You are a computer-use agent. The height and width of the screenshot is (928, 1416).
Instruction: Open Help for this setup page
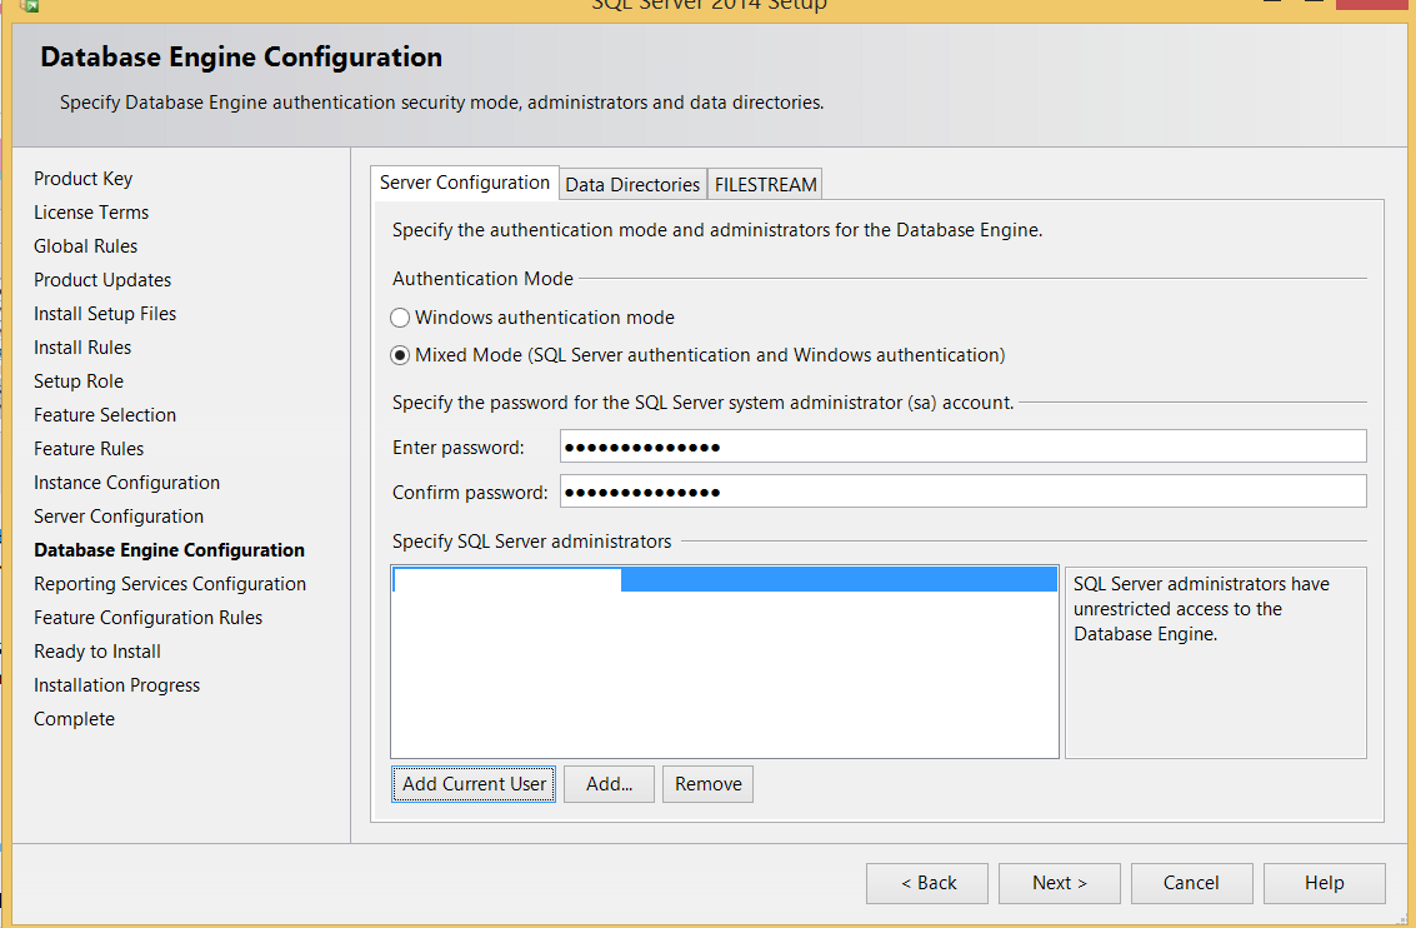point(1324,884)
